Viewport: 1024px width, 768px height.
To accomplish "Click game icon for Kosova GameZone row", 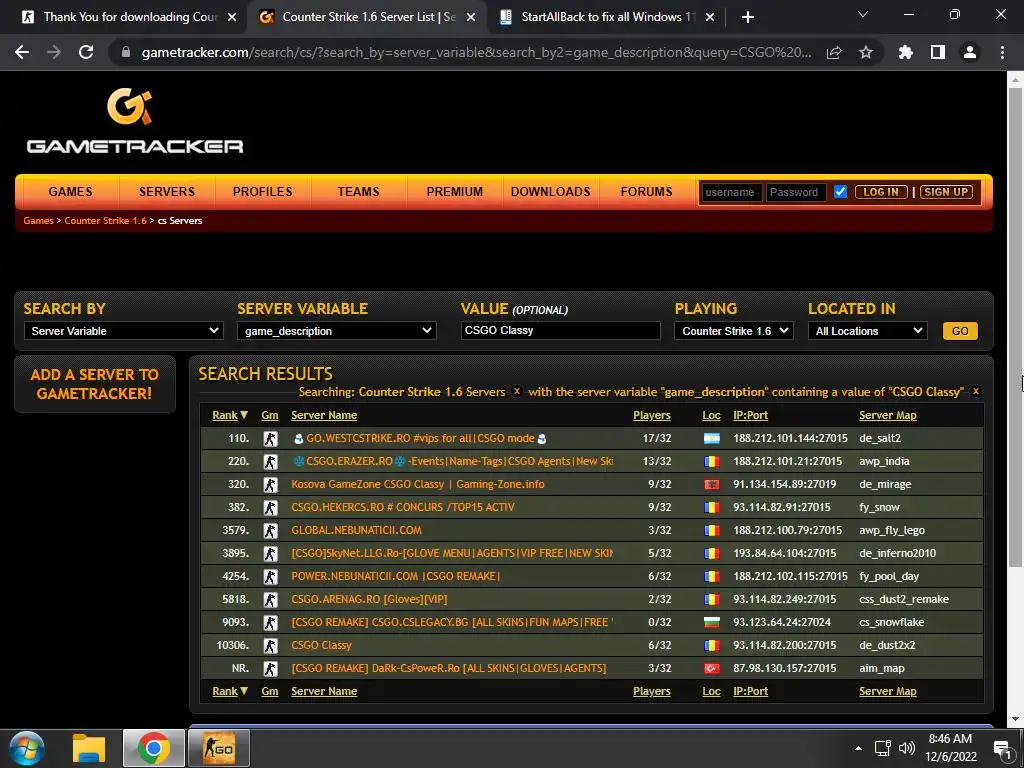I will pos(270,485).
